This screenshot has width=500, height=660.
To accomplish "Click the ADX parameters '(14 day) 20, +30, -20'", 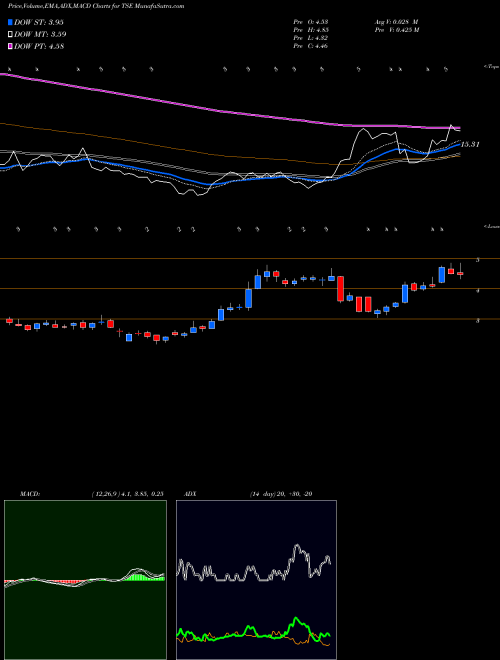I will coord(281,494).
